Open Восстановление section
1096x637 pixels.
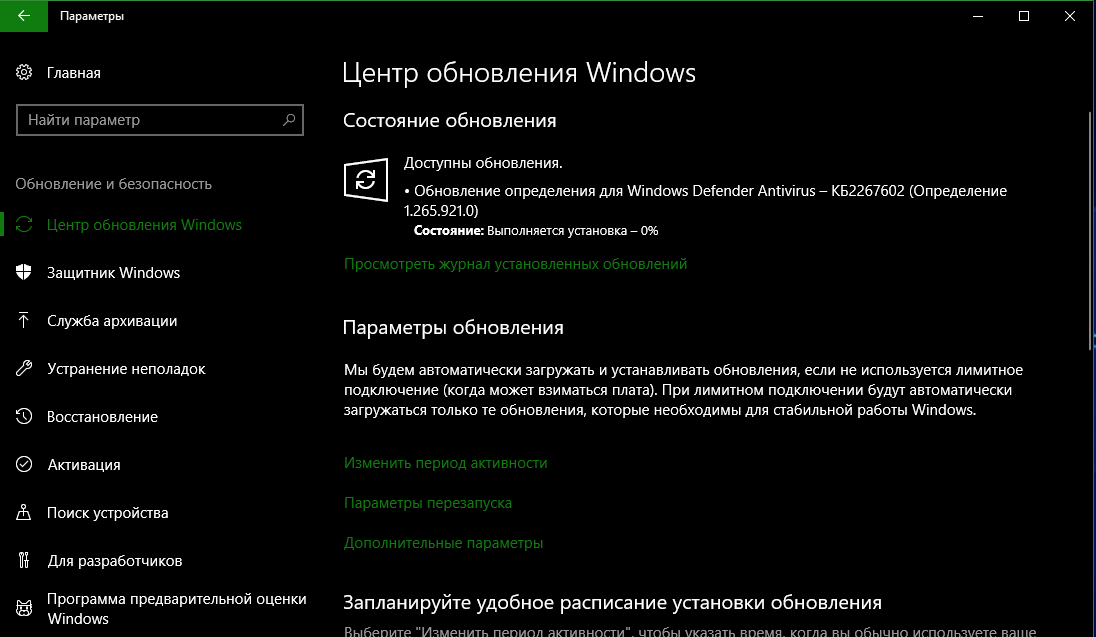102,417
